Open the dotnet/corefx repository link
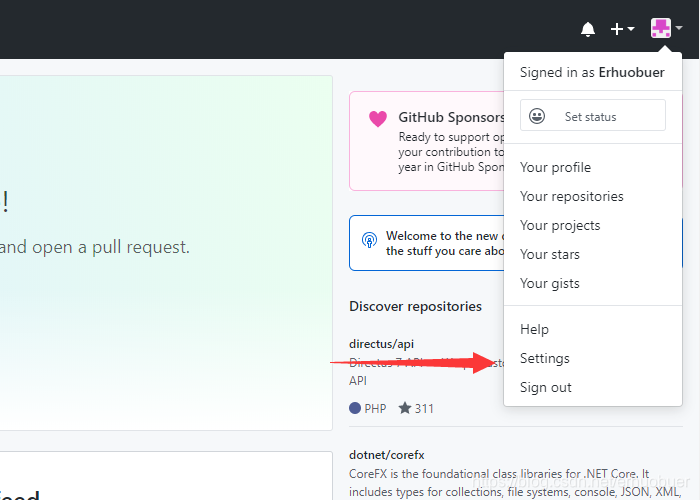This screenshot has width=700, height=500. [x=387, y=455]
